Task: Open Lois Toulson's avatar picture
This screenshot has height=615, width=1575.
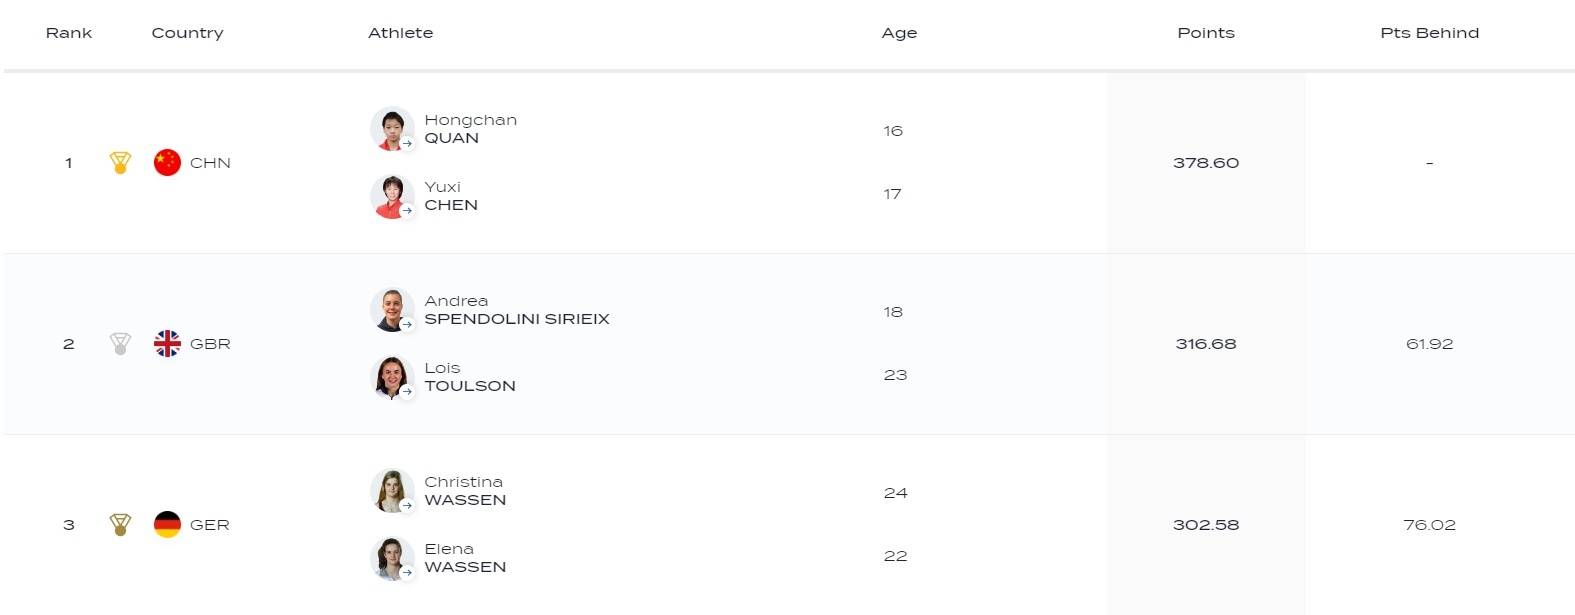Action: coord(391,377)
